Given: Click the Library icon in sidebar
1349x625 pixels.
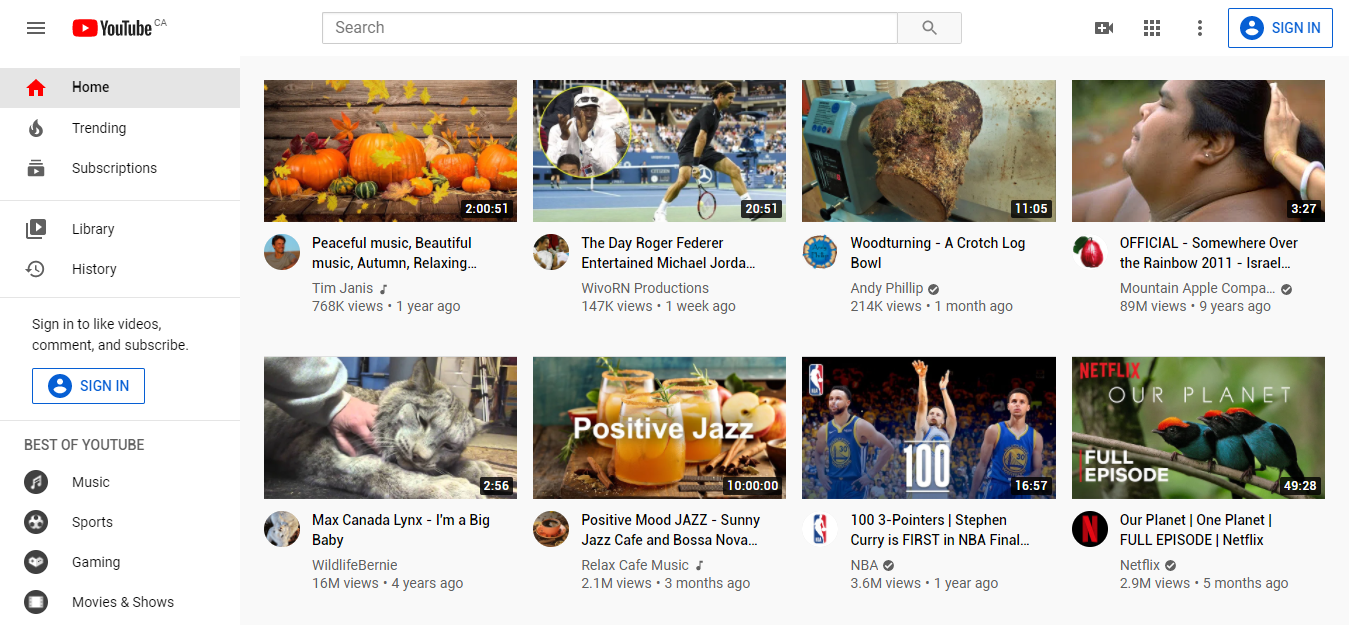Looking at the screenshot, I should (x=36, y=229).
